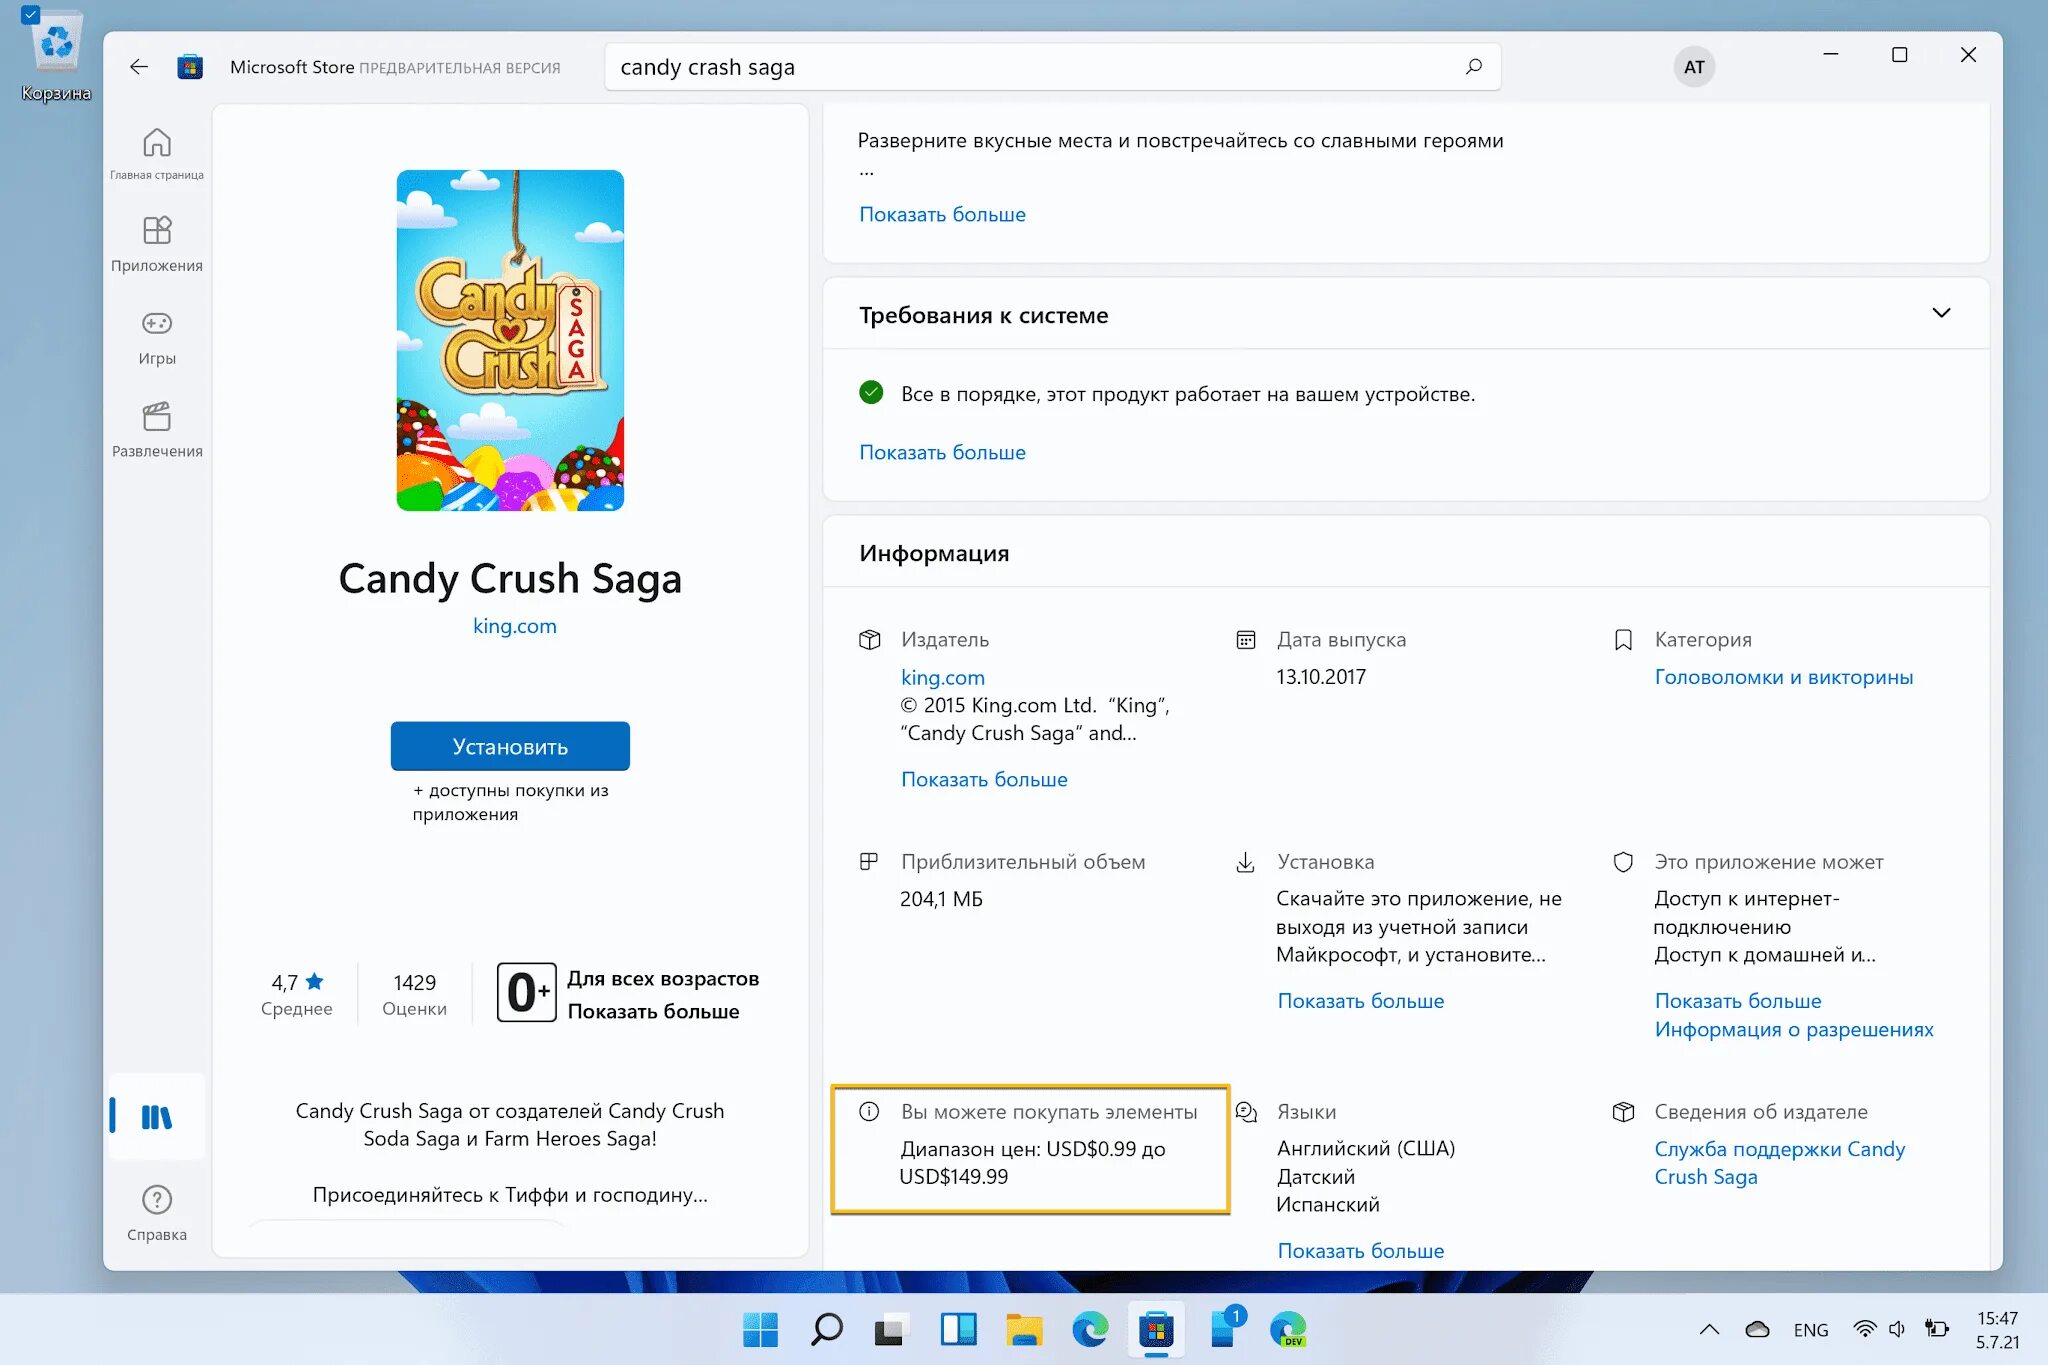Go back with the arrow icon
Screen dimensions: 2048x1365
[139, 67]
